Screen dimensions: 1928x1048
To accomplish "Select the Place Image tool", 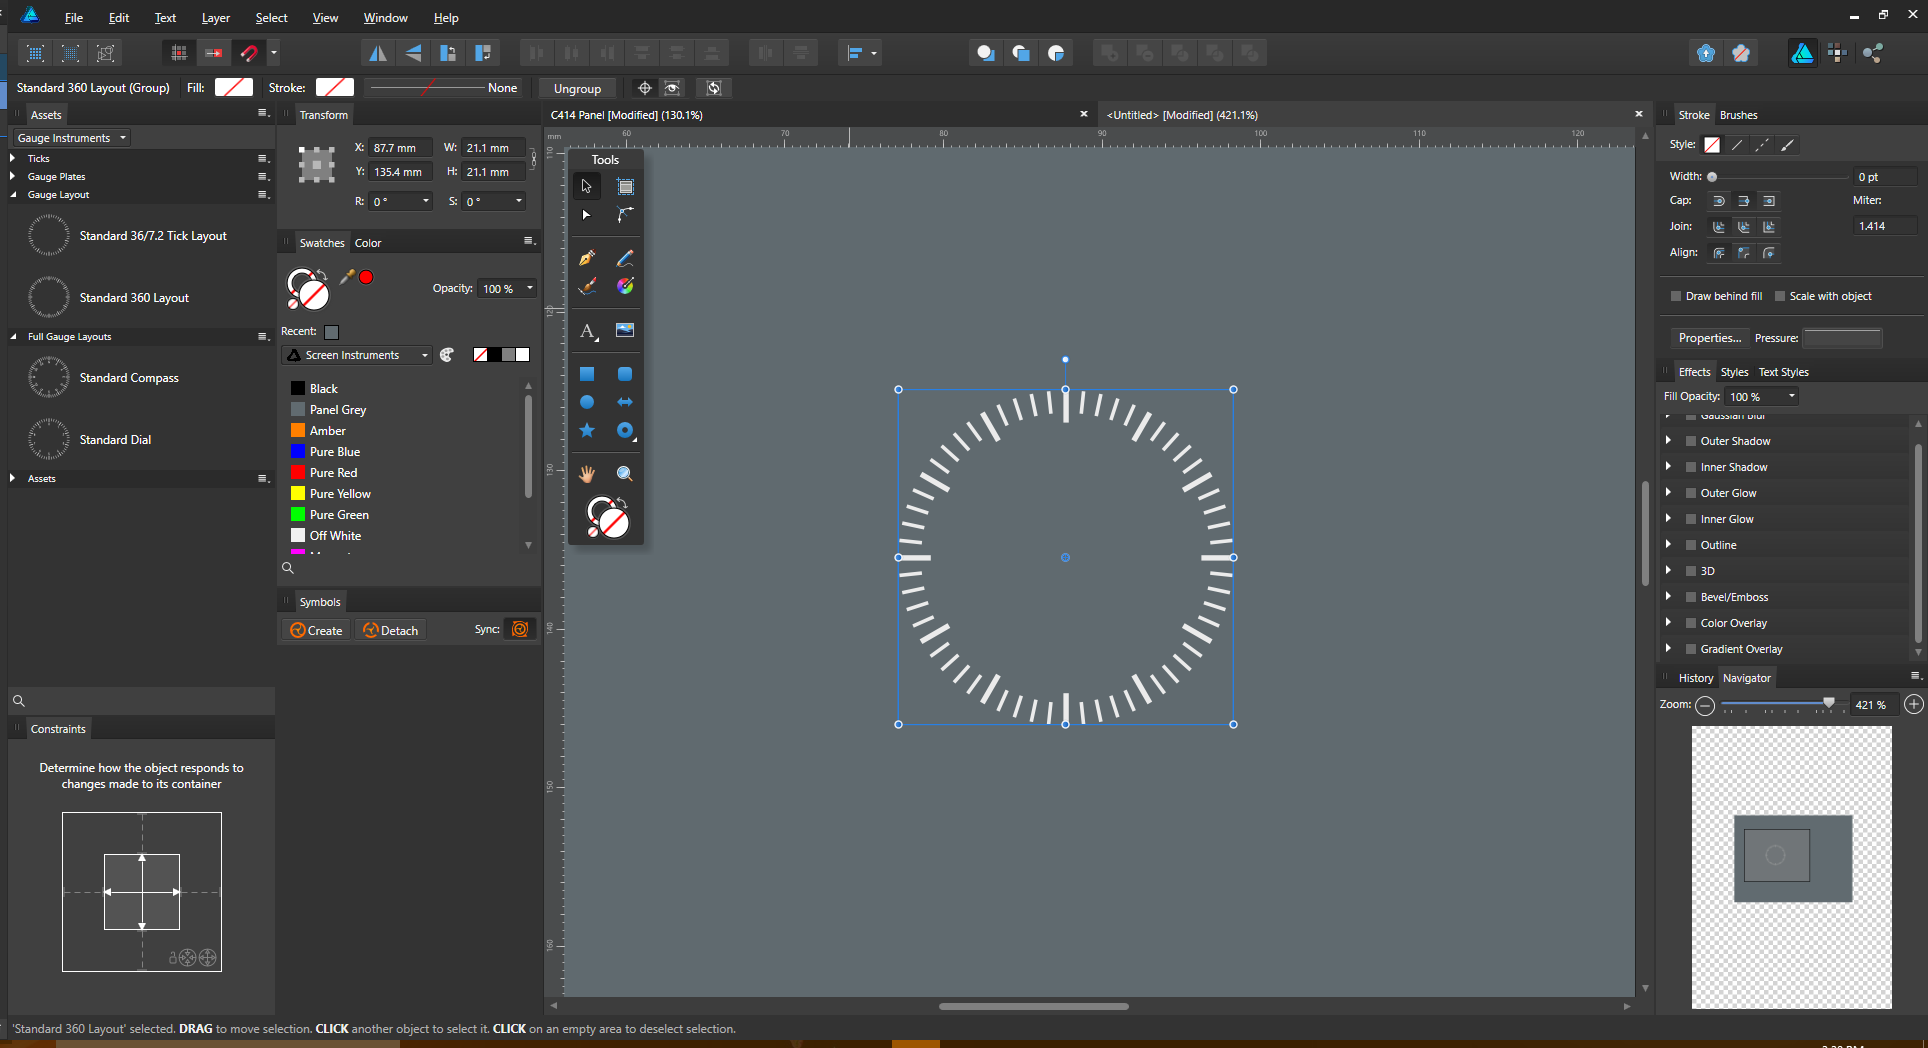I will 625,330.
